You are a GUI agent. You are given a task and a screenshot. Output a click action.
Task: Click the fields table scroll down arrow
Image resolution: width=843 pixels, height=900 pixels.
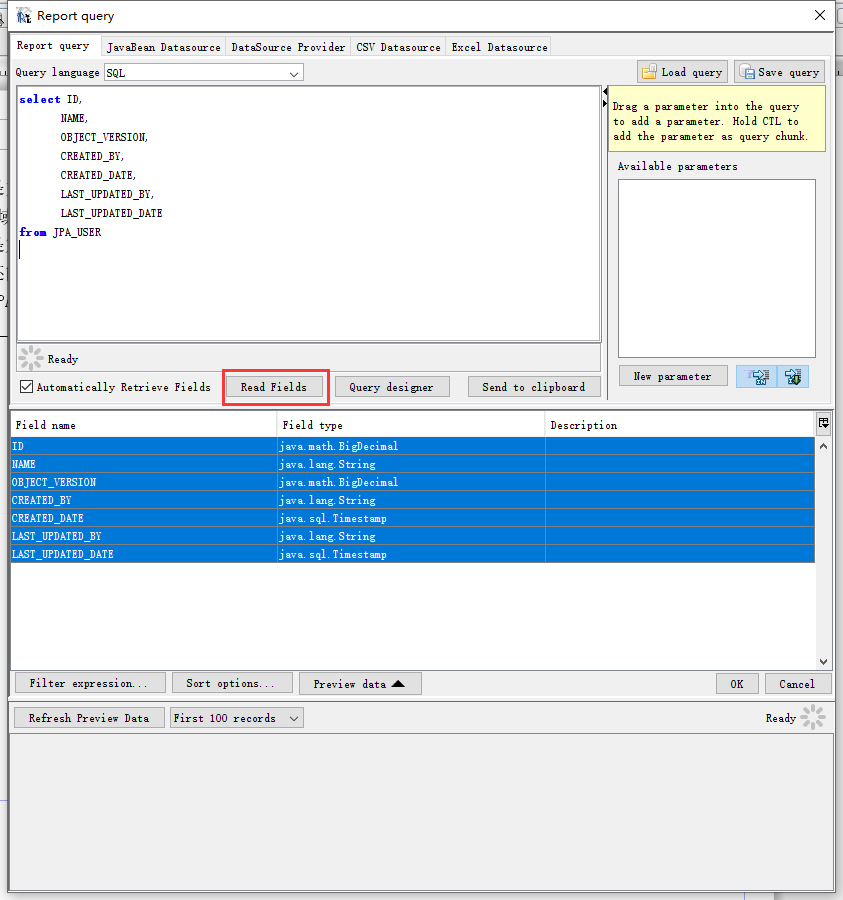pyautogui.click(x=823, y=661)
